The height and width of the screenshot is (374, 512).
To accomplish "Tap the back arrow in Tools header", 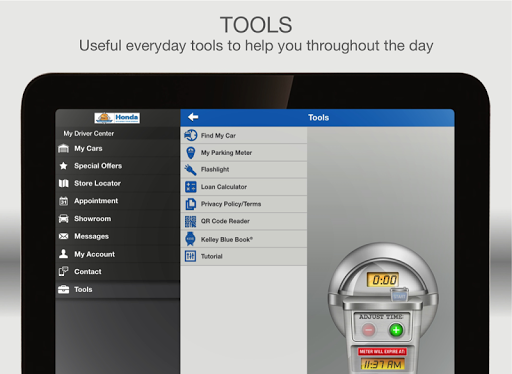I will [x=193, y=117].
